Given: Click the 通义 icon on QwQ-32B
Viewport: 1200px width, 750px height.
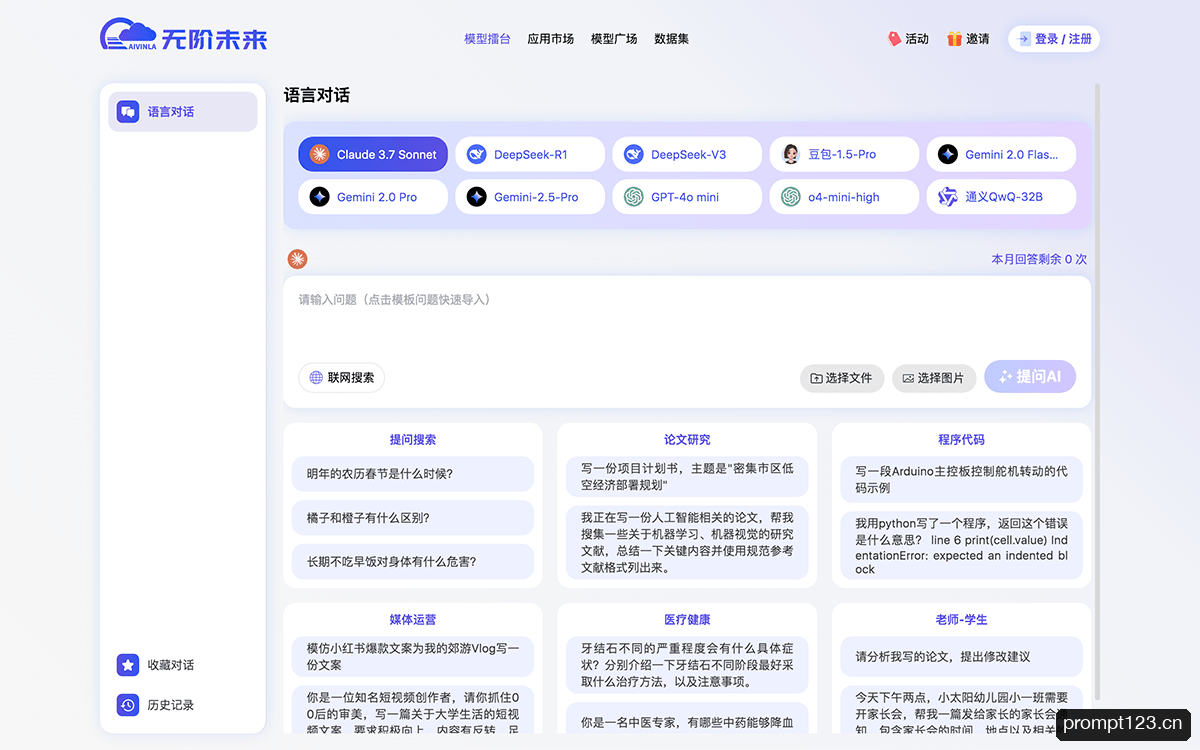Looking at the screenshot, I should pos(948,197).
